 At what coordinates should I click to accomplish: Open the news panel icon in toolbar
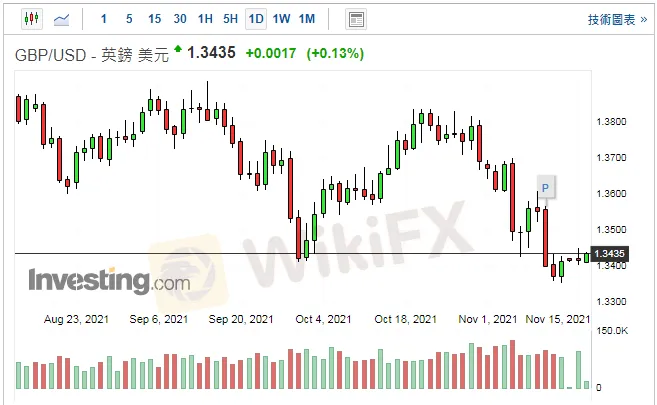355,19
